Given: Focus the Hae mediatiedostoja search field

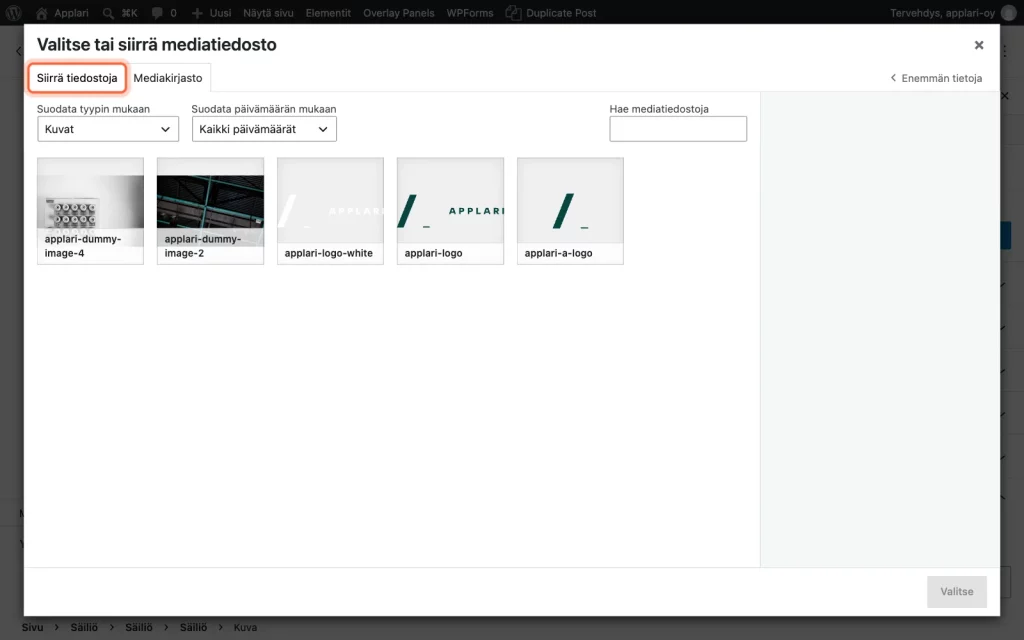Looking at the screenshot, I should click(x=678, y=129).
